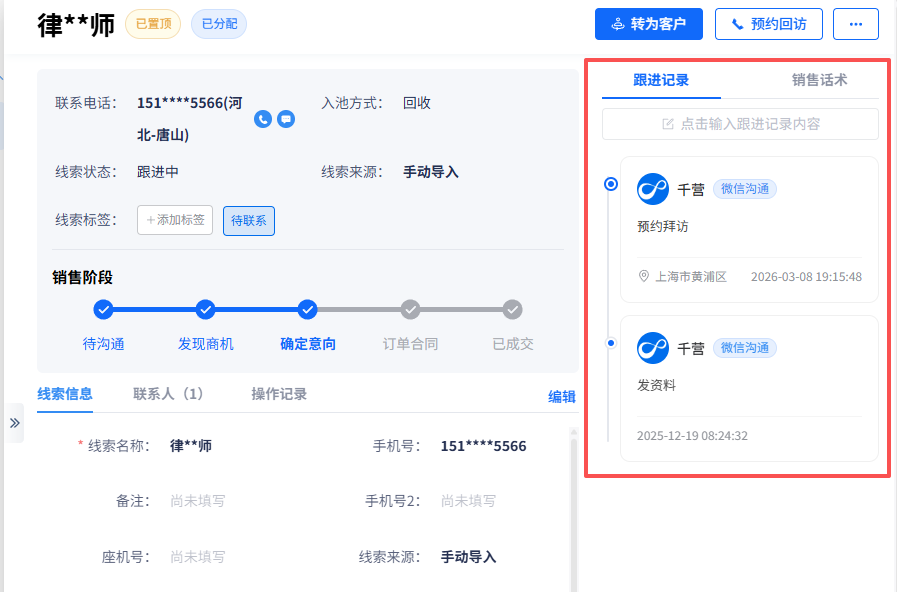The width and height of the screenshot is (897, 592).
Task: Click the follow-up record input field
Action: click(740, 124)
